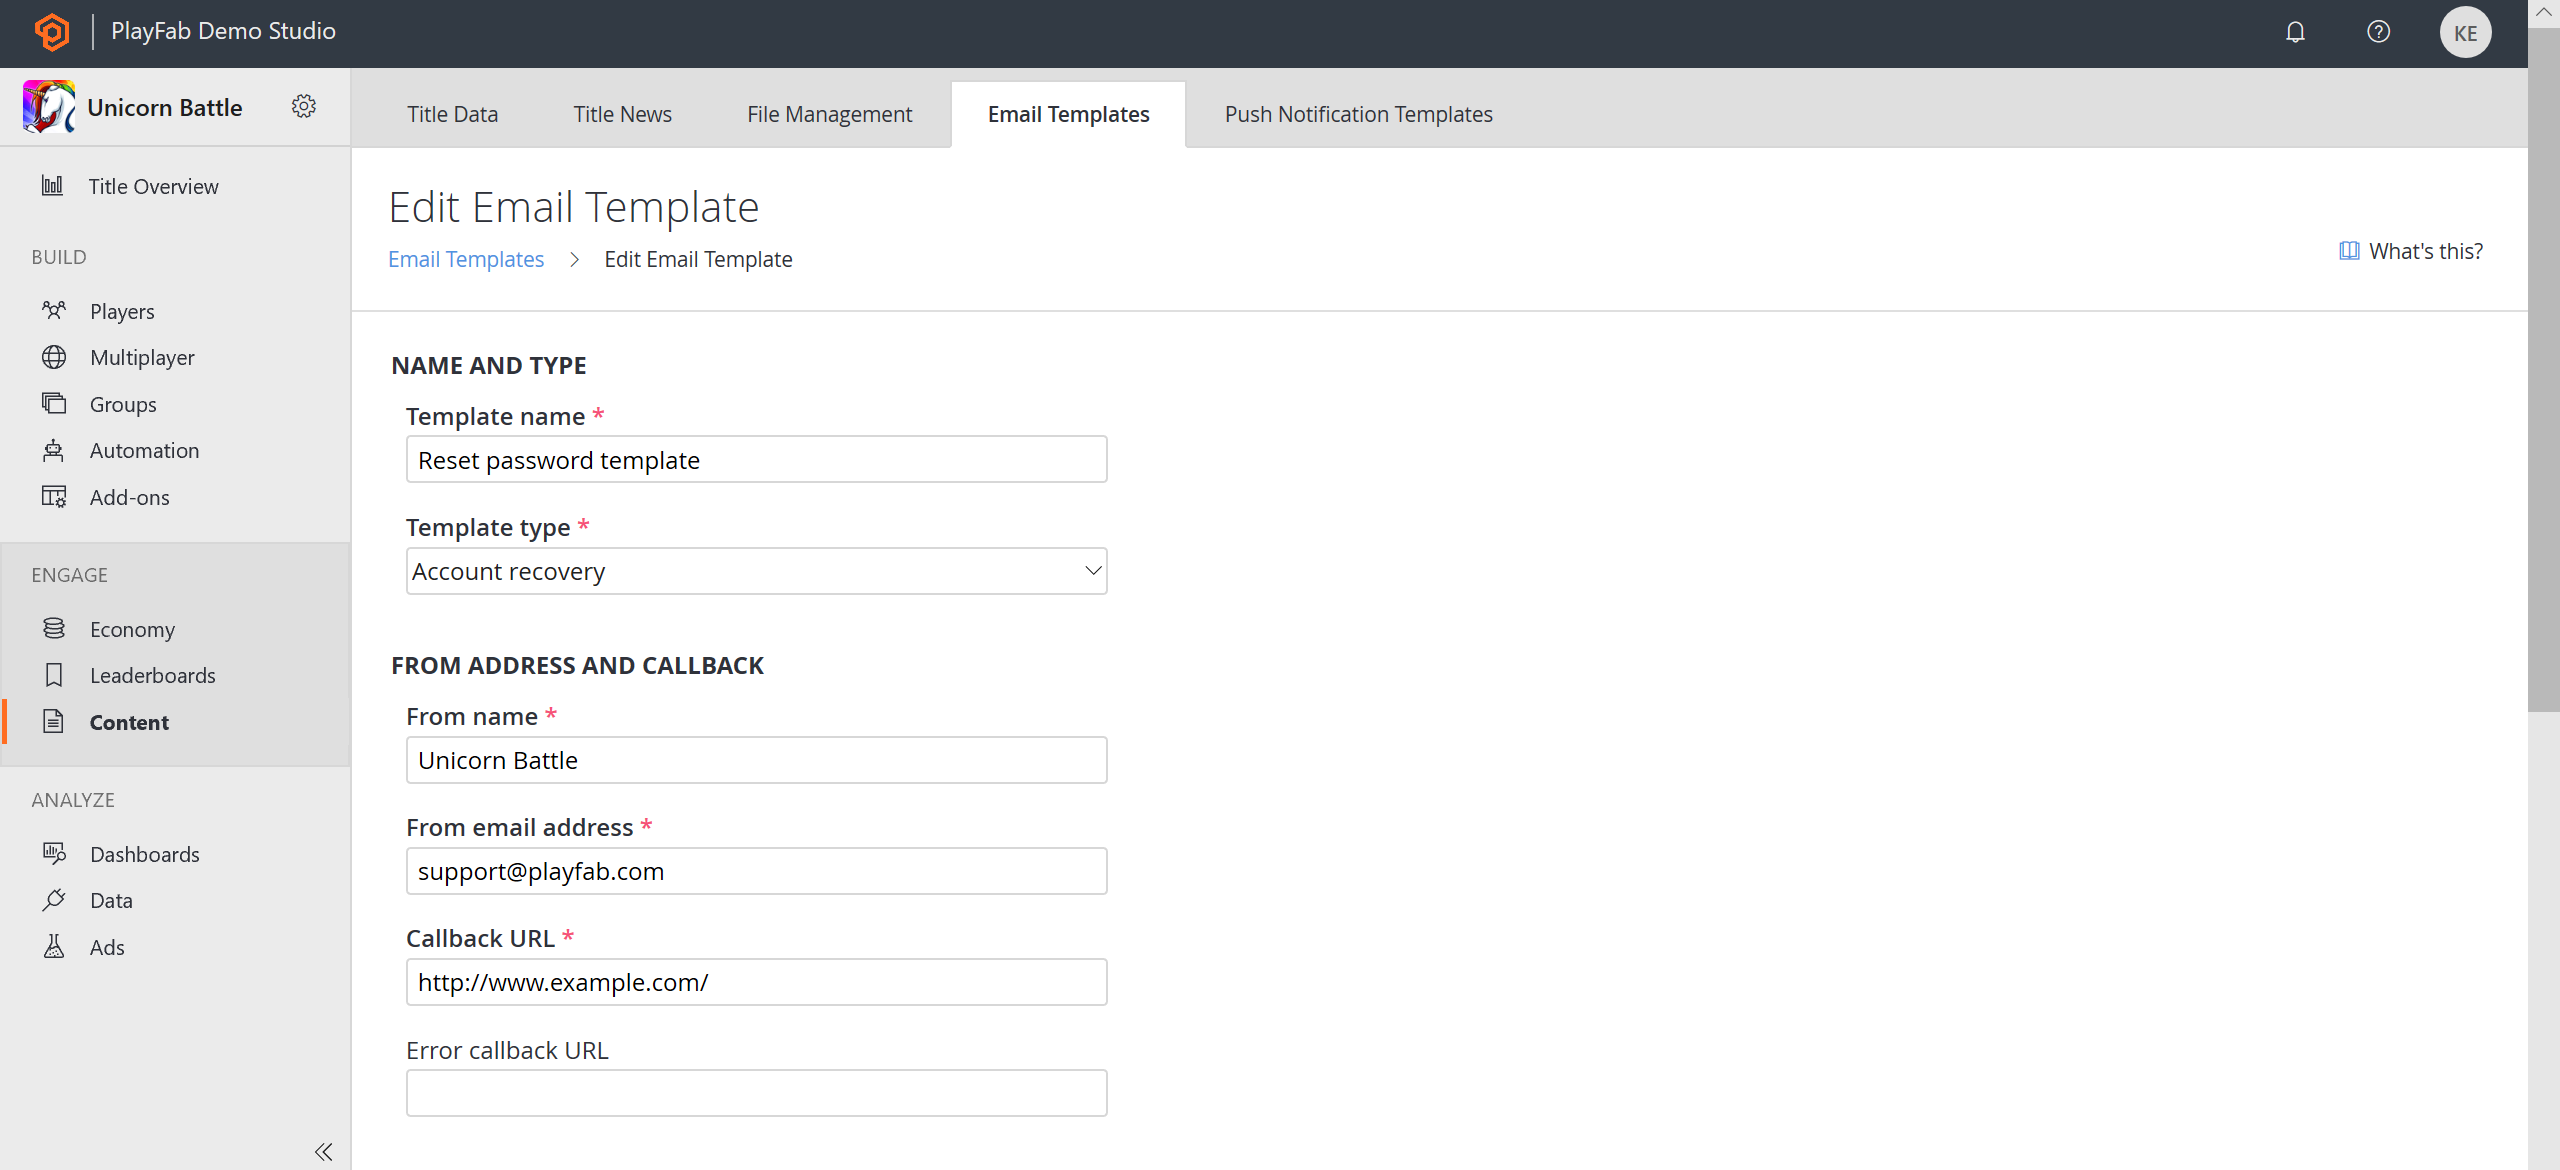Select the Error callback URL input field
Image resolution: width=2560 pixels, height=1170 pixels.
(x=754, y=1093)
